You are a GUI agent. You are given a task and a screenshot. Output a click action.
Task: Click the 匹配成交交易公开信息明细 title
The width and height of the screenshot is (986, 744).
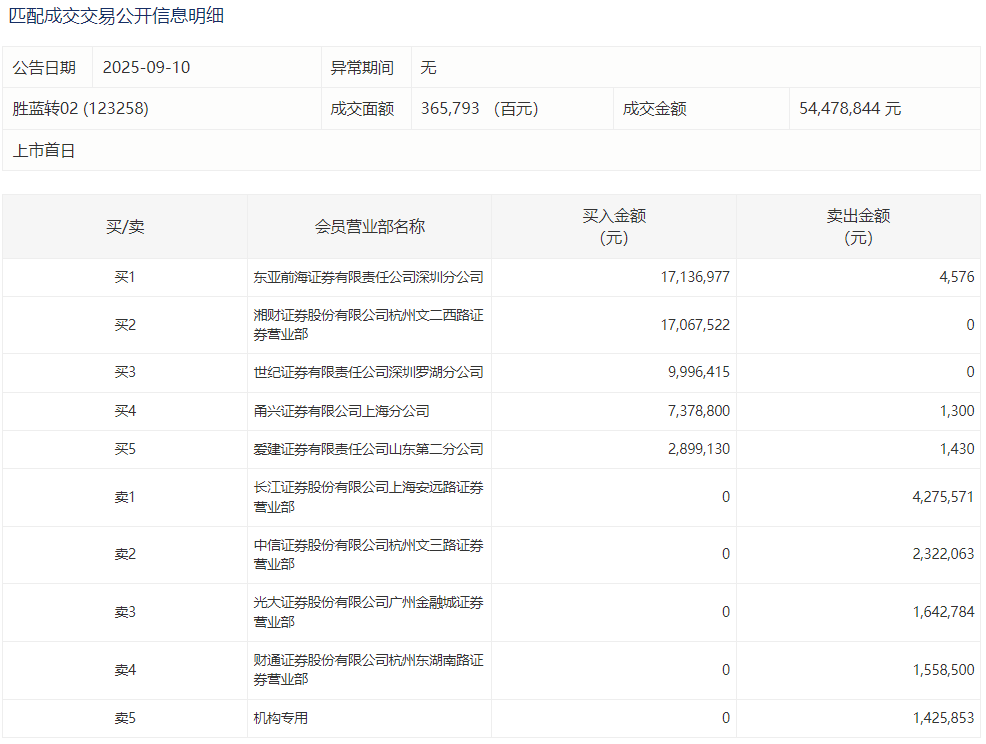click(x=116, y=16)
